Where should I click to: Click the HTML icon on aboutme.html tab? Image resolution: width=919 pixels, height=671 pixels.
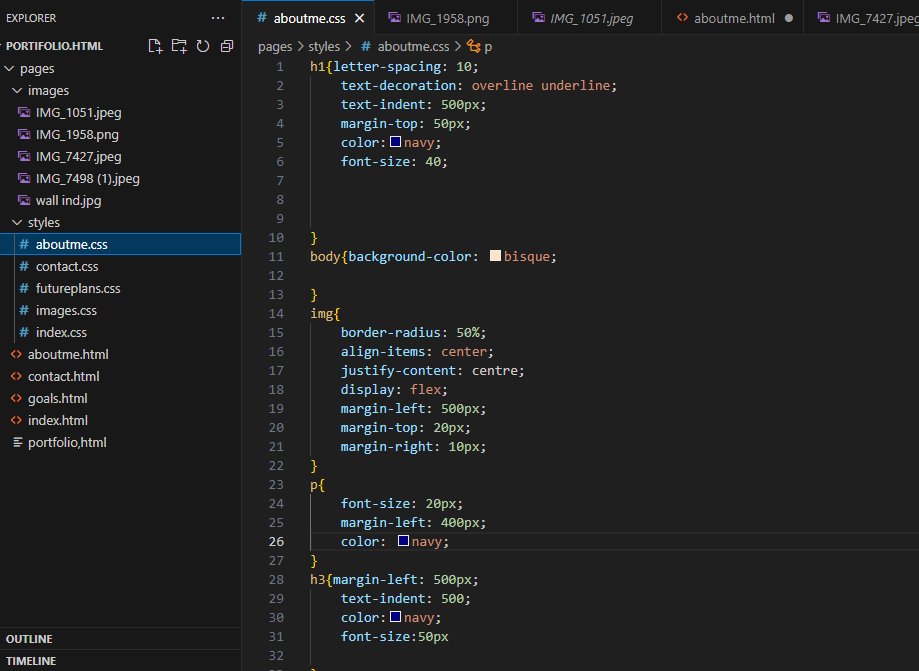point(682,18)
